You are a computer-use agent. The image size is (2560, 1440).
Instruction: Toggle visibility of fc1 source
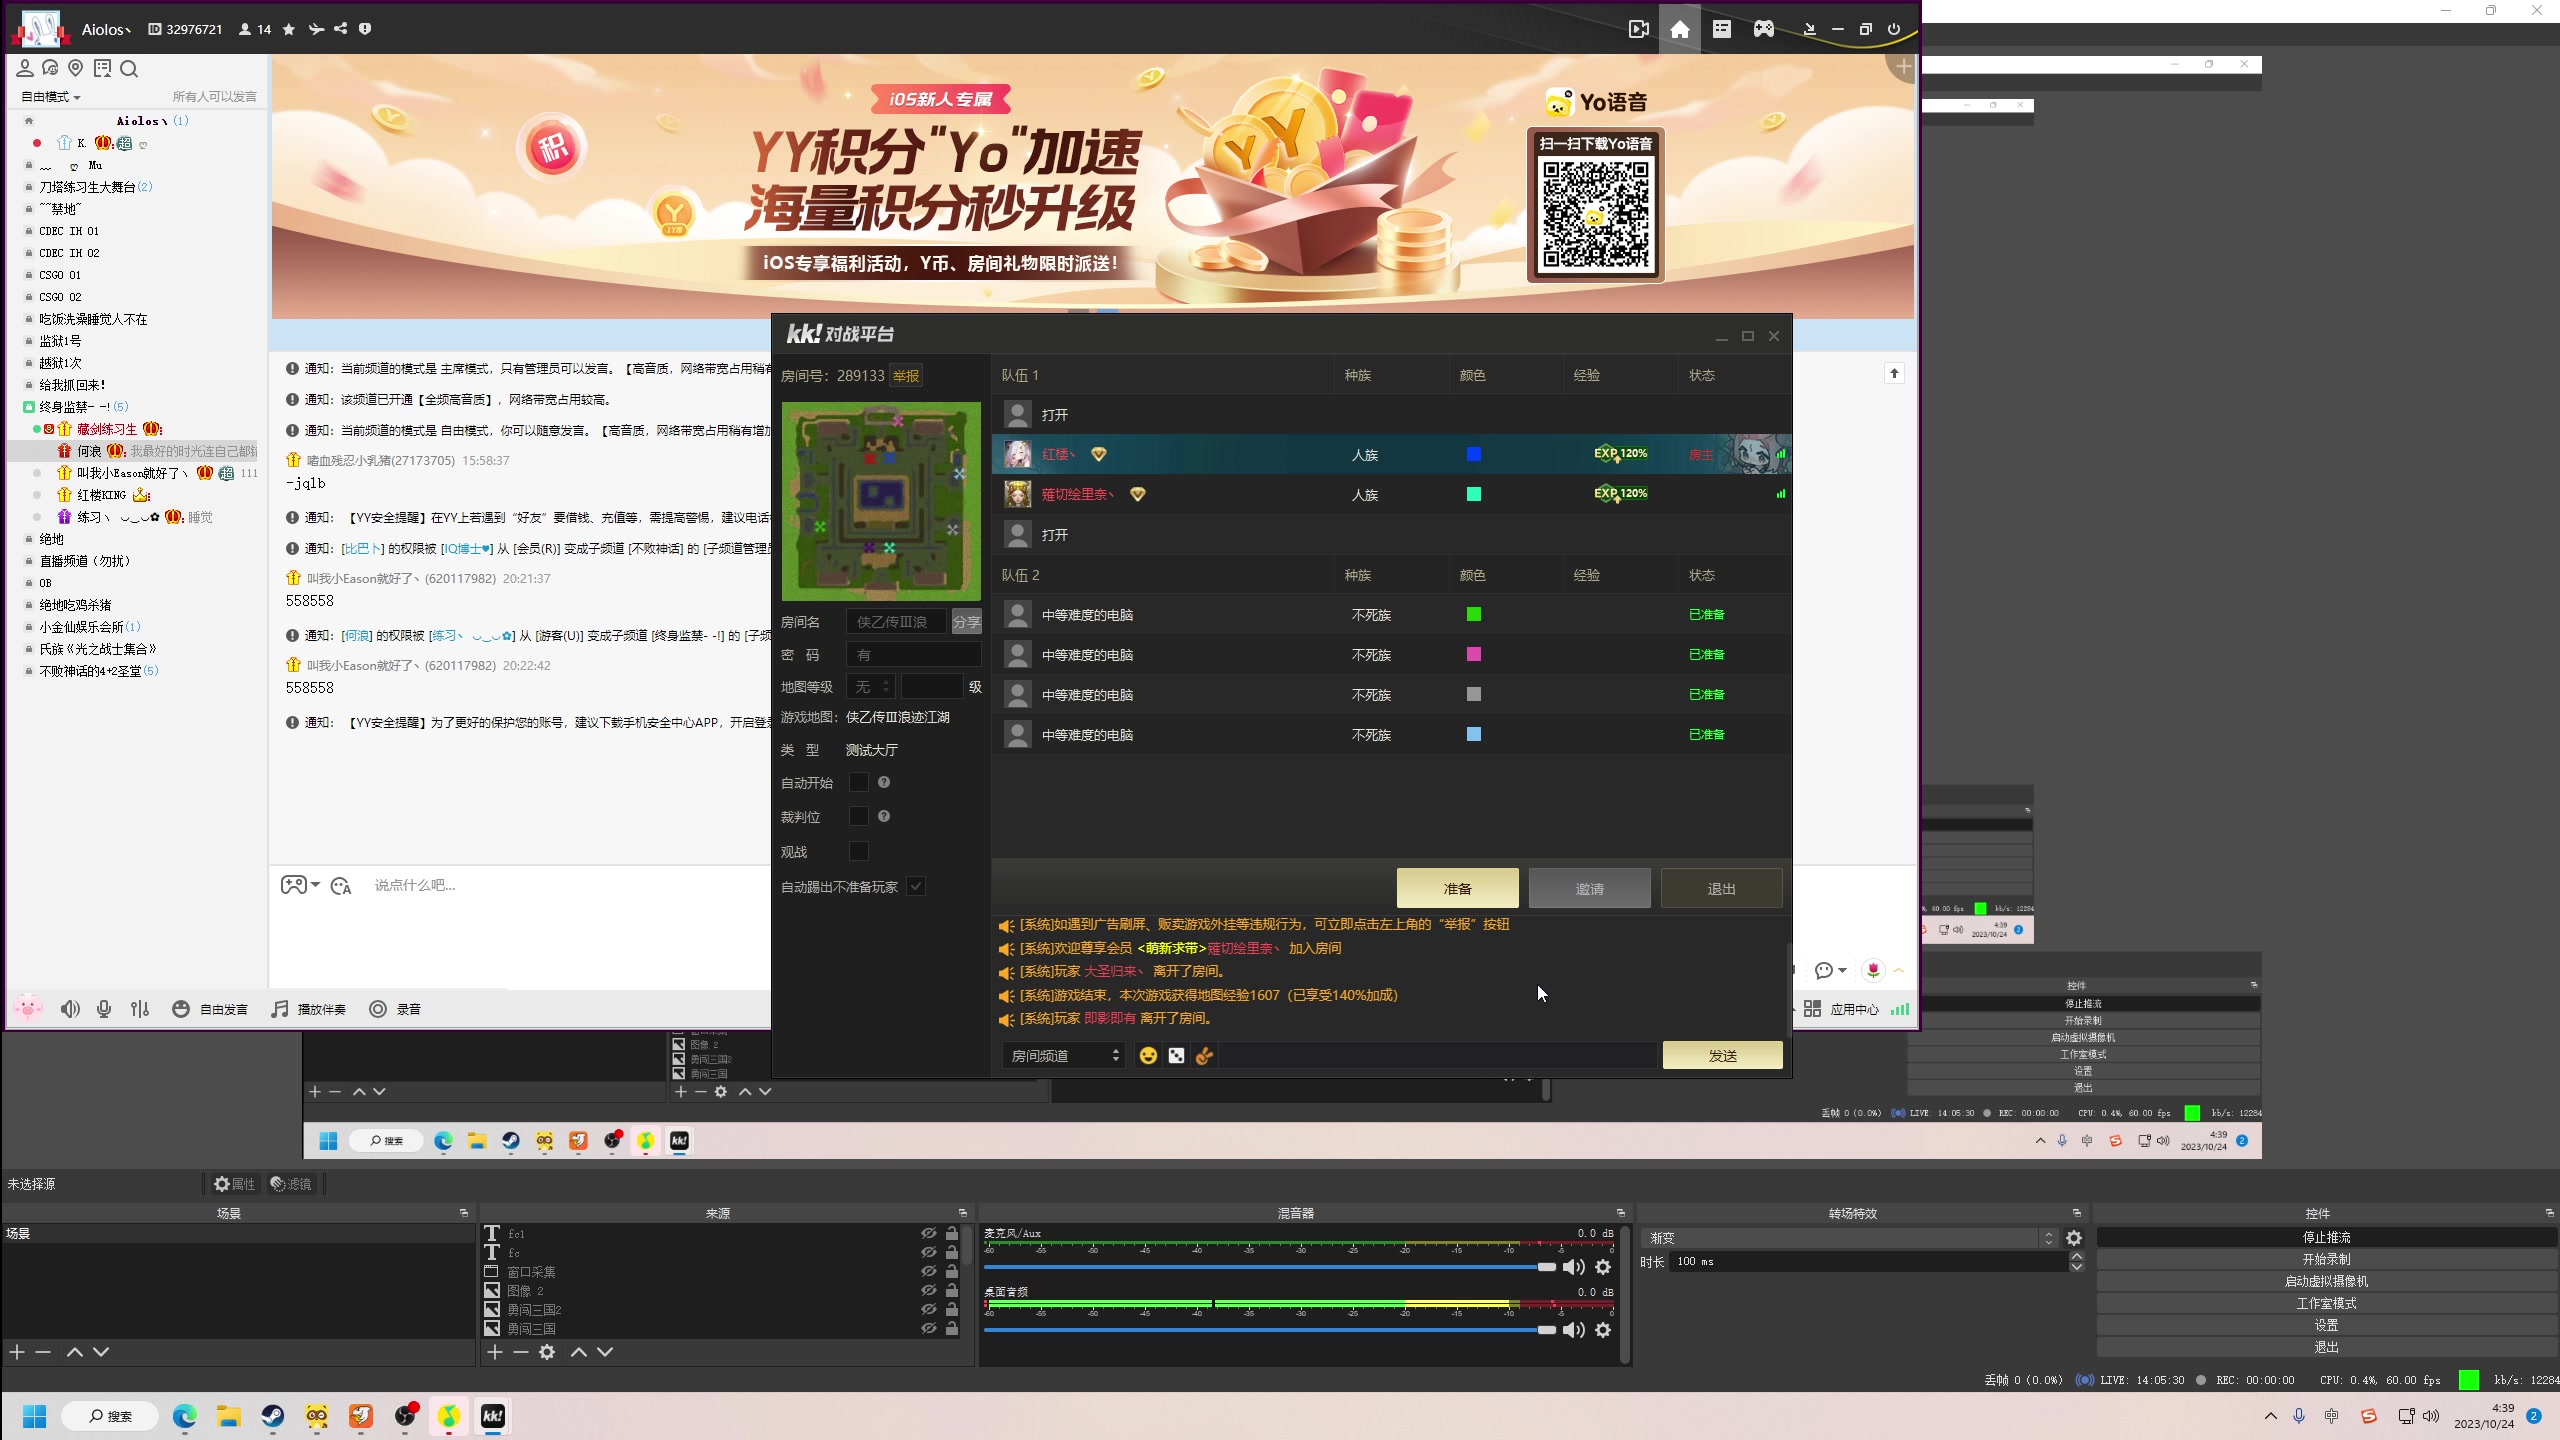(x=929, y=1234)
